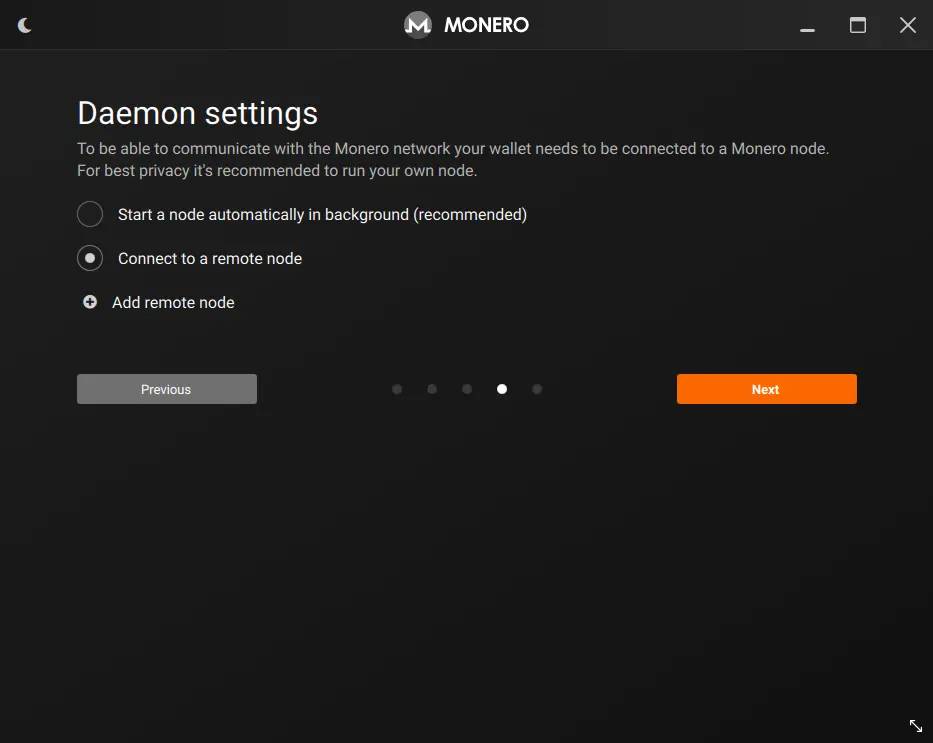The width and height of the screenshot is (933, 743).
Task: Maximize the Monero wallet window
Action: coord(858,25)
